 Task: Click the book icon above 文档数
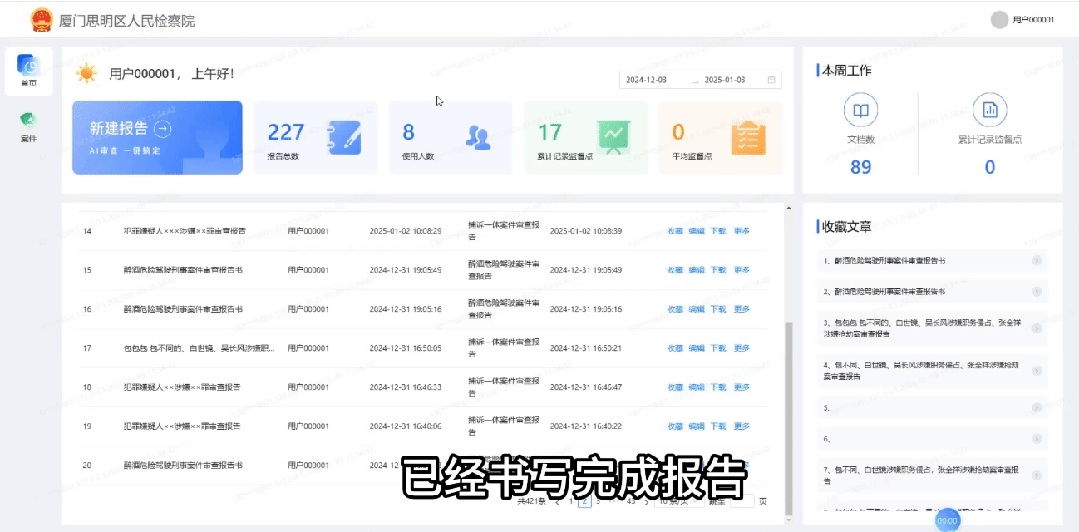(x=861, y=109)
